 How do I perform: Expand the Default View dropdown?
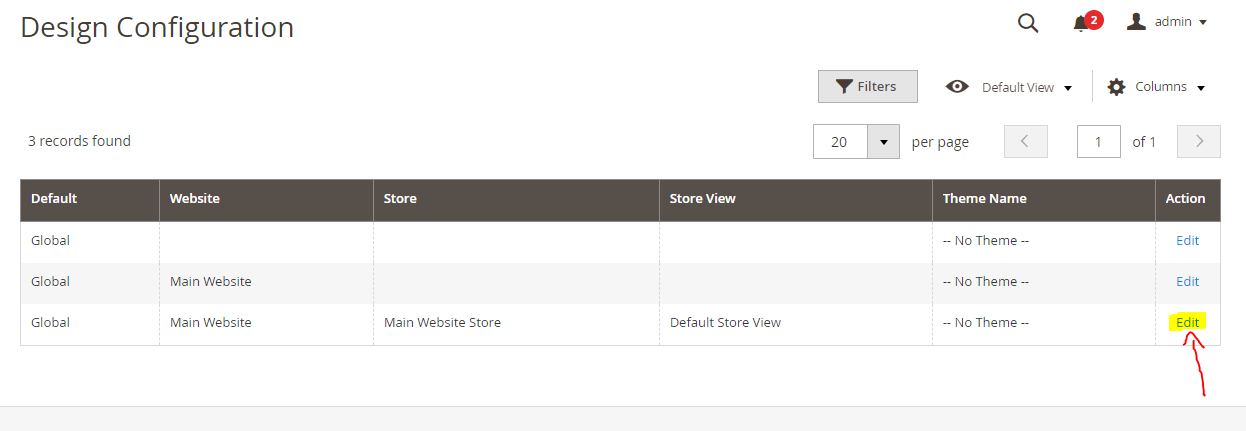(x=1068, y=88)
